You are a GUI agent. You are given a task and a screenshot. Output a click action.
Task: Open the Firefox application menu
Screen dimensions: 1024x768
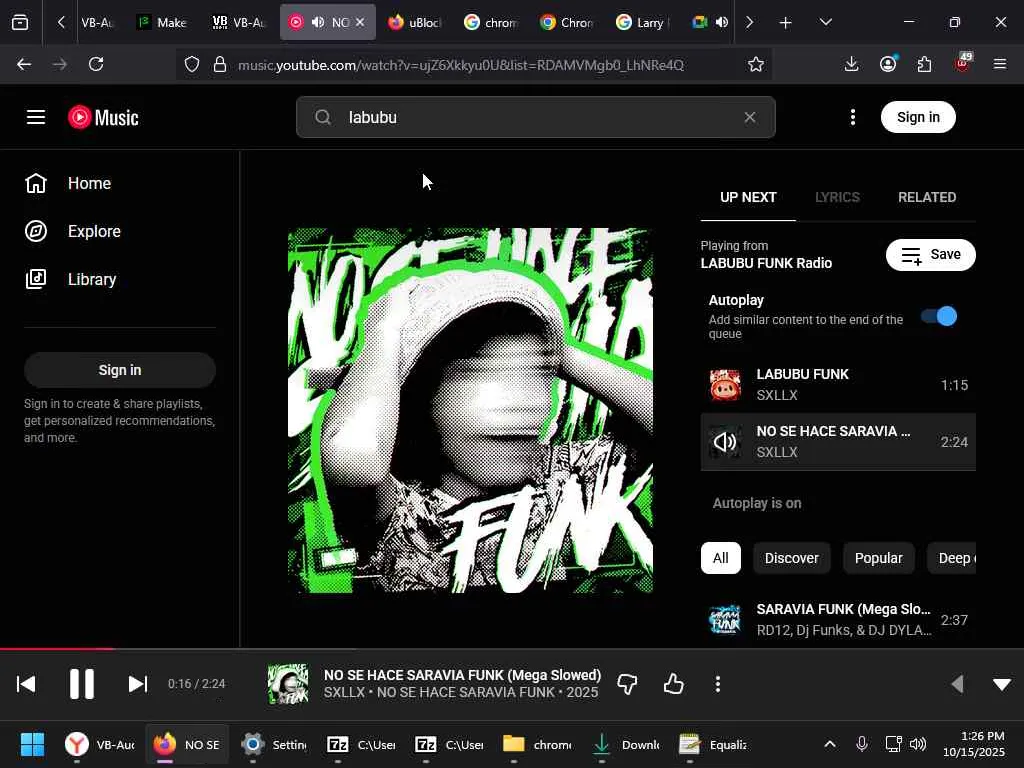[1000, 64]
